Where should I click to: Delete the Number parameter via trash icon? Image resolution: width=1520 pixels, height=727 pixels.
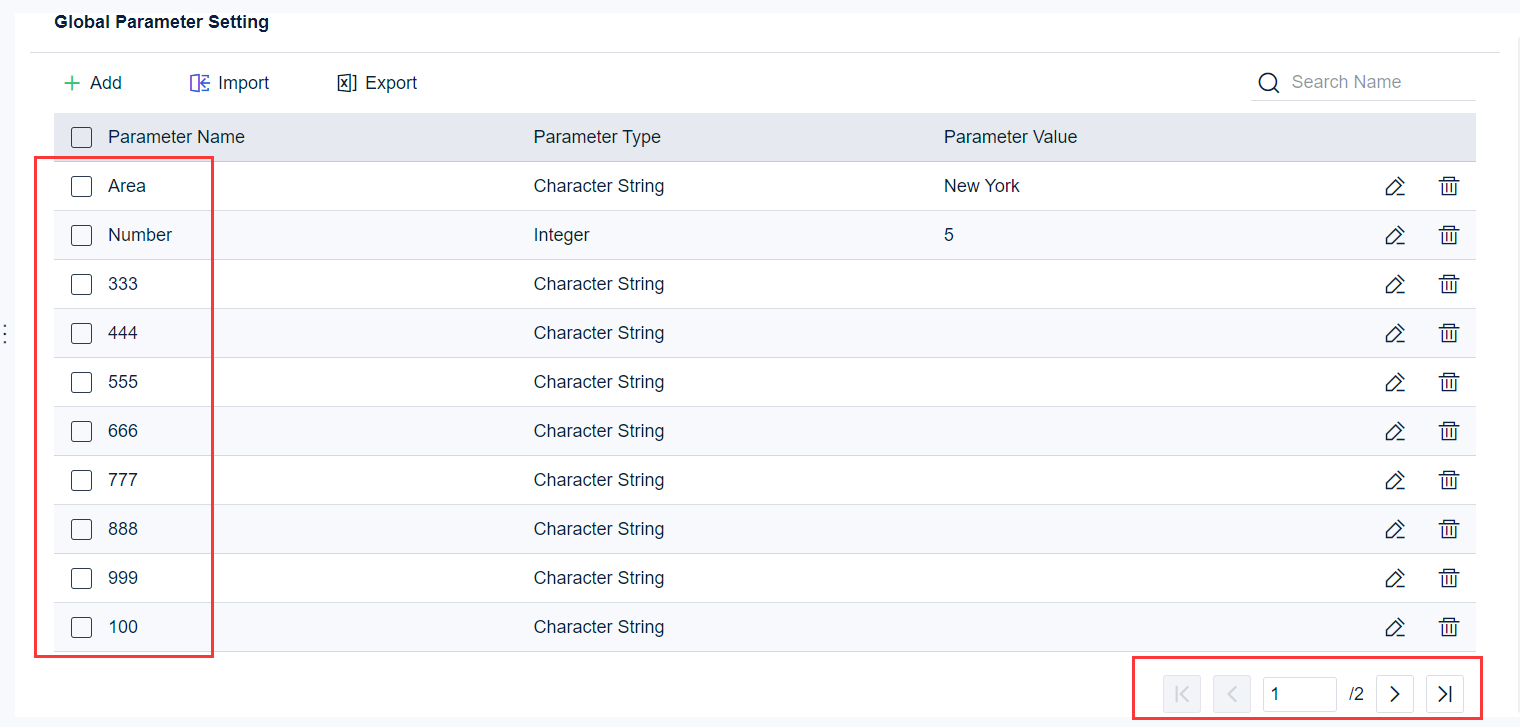[x=1449, y=235]
